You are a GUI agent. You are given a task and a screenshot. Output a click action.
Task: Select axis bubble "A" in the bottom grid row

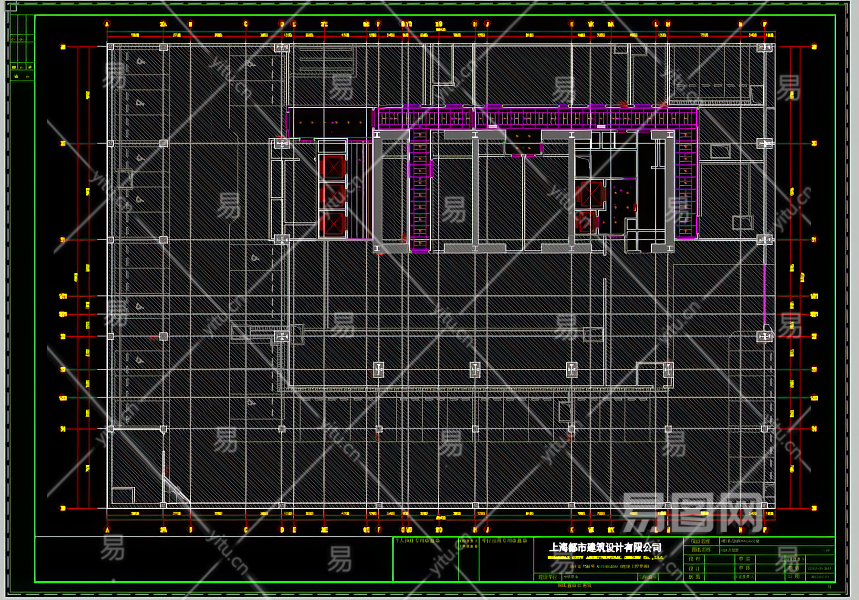[x=107, y=530]
